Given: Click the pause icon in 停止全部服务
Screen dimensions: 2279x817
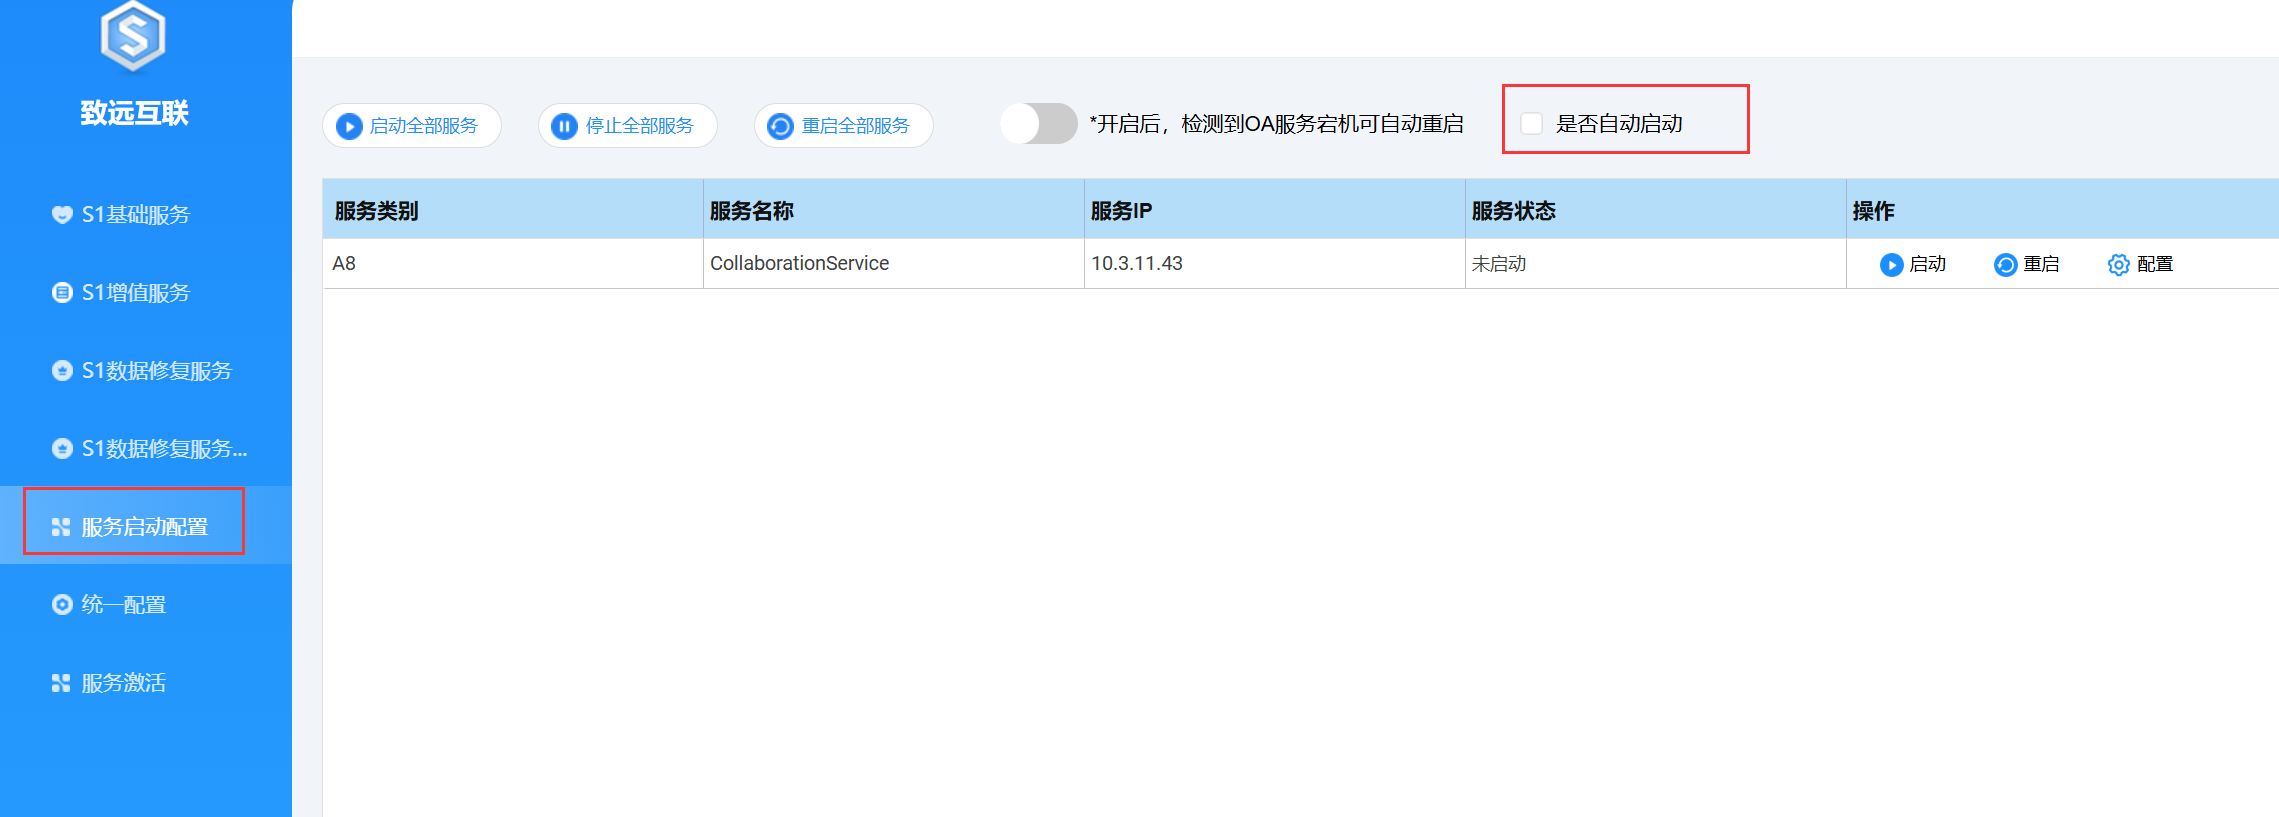Looking at the screenshot, I should point(565,126).
